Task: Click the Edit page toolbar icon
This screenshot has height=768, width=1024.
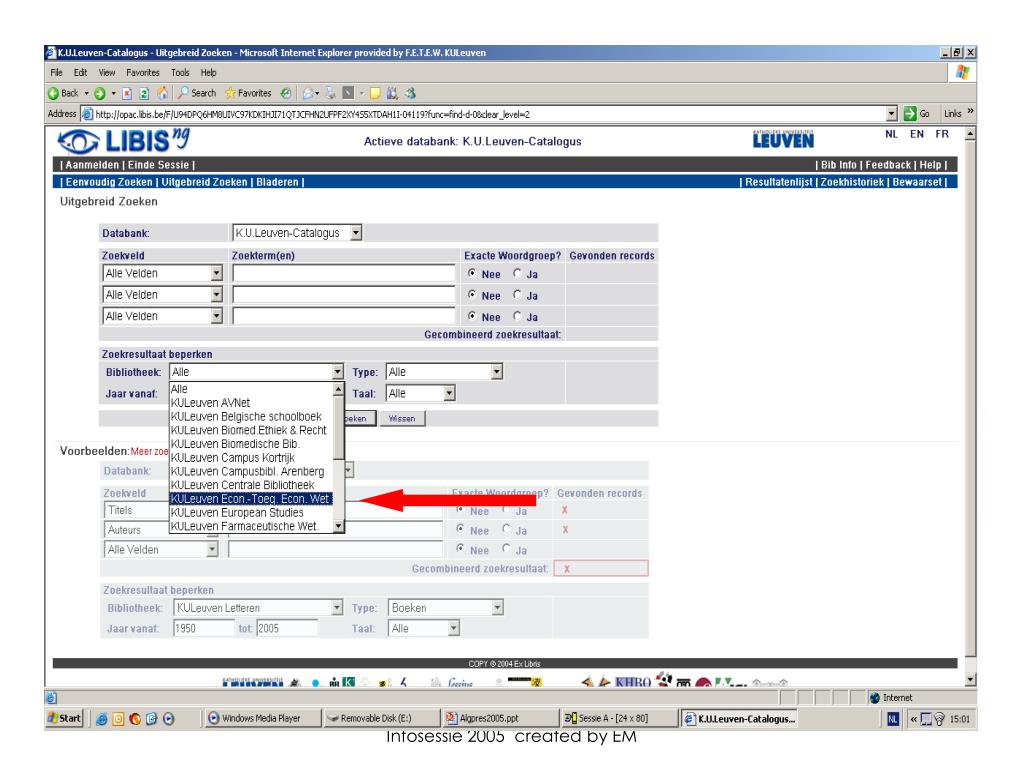Action: [x=348, y=93]
